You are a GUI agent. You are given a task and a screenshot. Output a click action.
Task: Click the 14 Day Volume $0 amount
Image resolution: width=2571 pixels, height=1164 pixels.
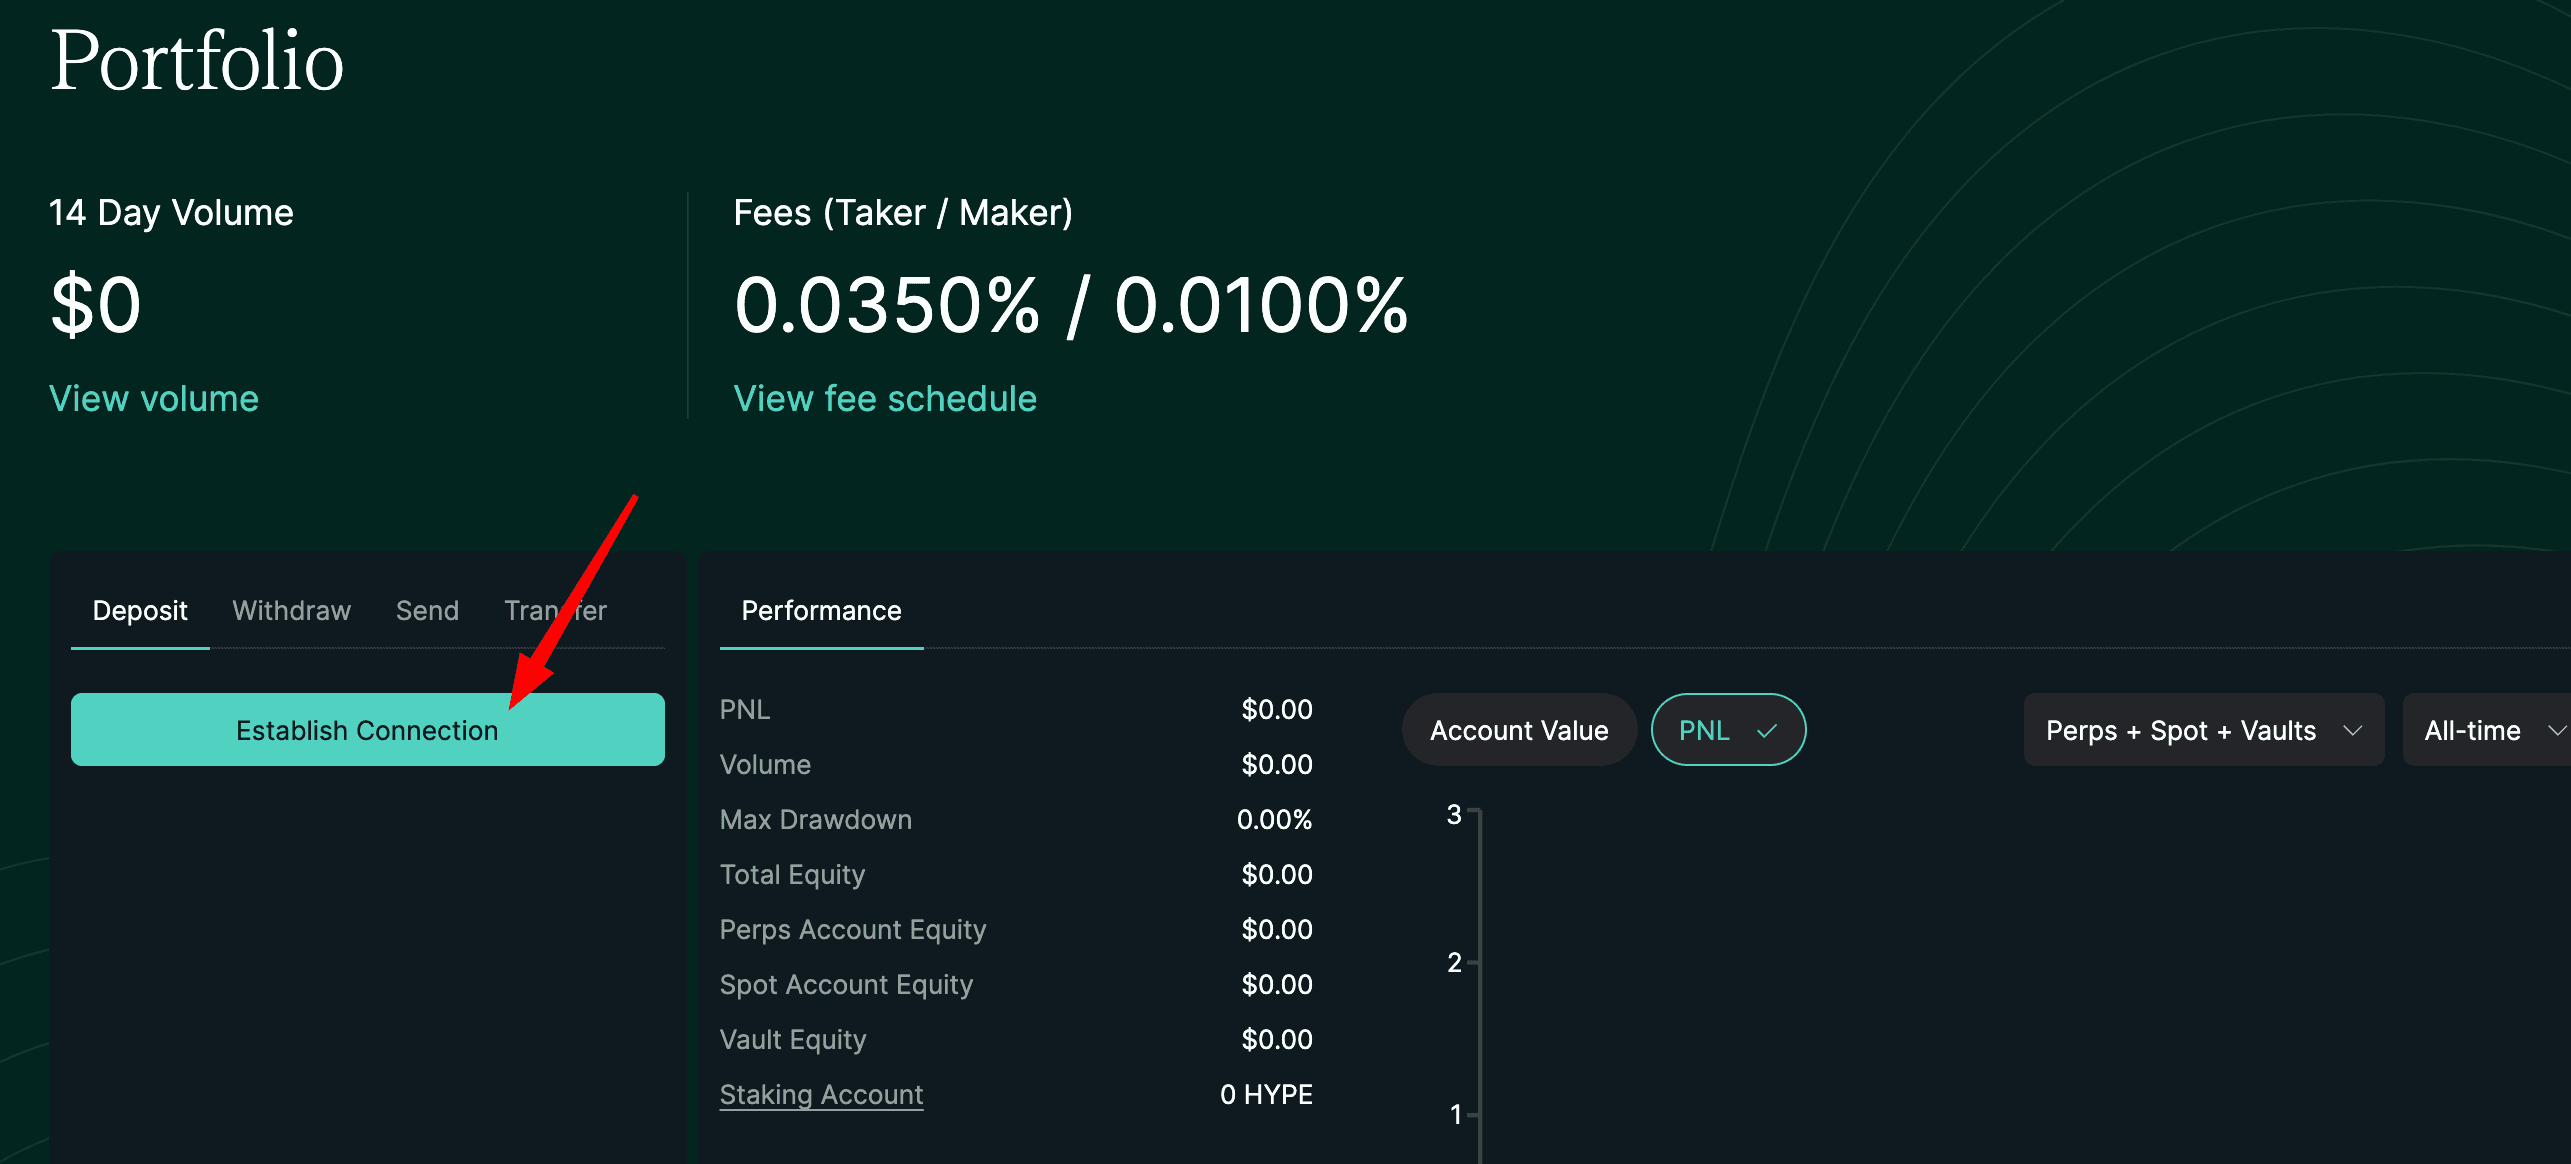click(96, 305)
